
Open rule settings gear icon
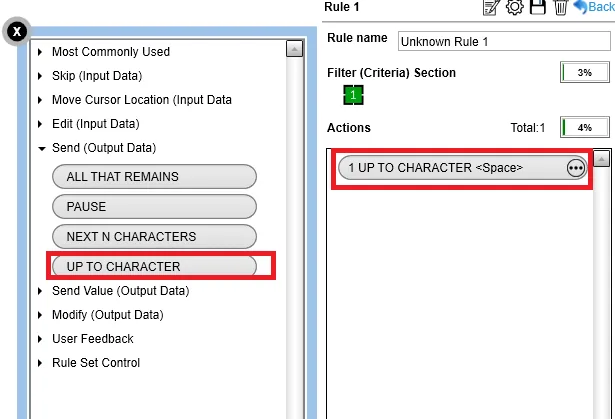click(x=515, y=7)
